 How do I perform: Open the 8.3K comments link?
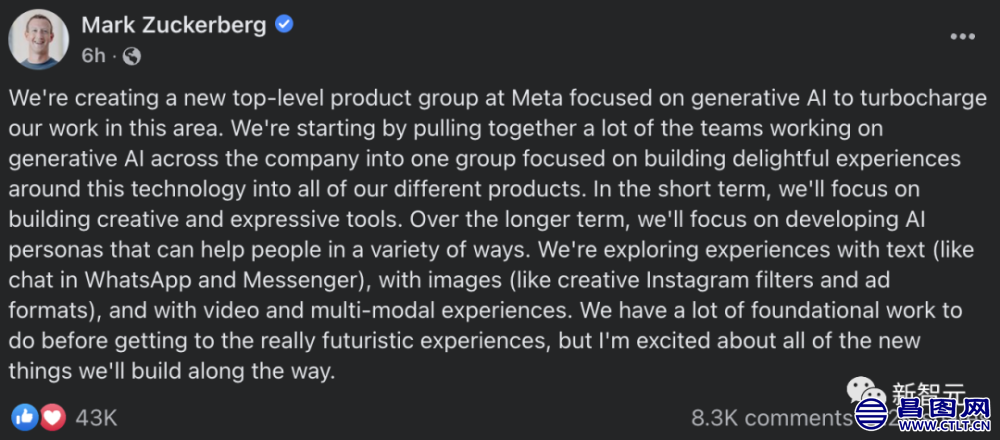[772, 418]
